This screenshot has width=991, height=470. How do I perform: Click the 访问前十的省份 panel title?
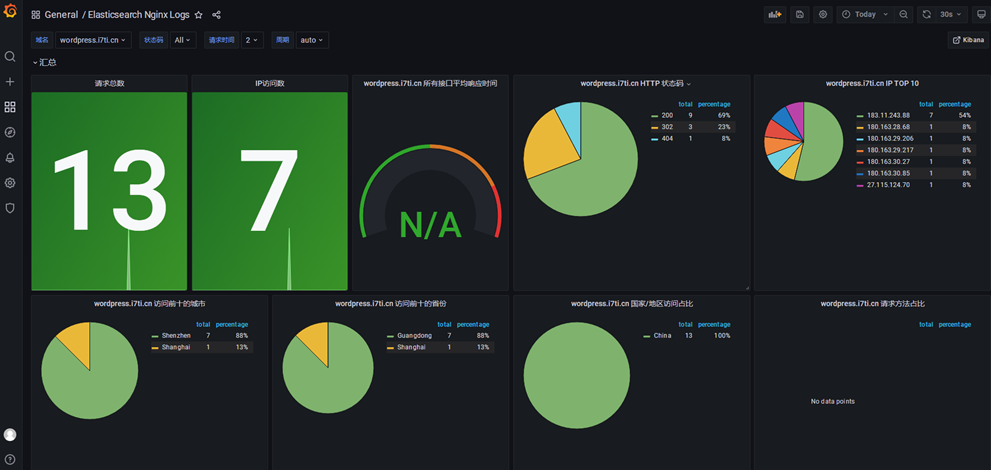[x=390, y=303]
